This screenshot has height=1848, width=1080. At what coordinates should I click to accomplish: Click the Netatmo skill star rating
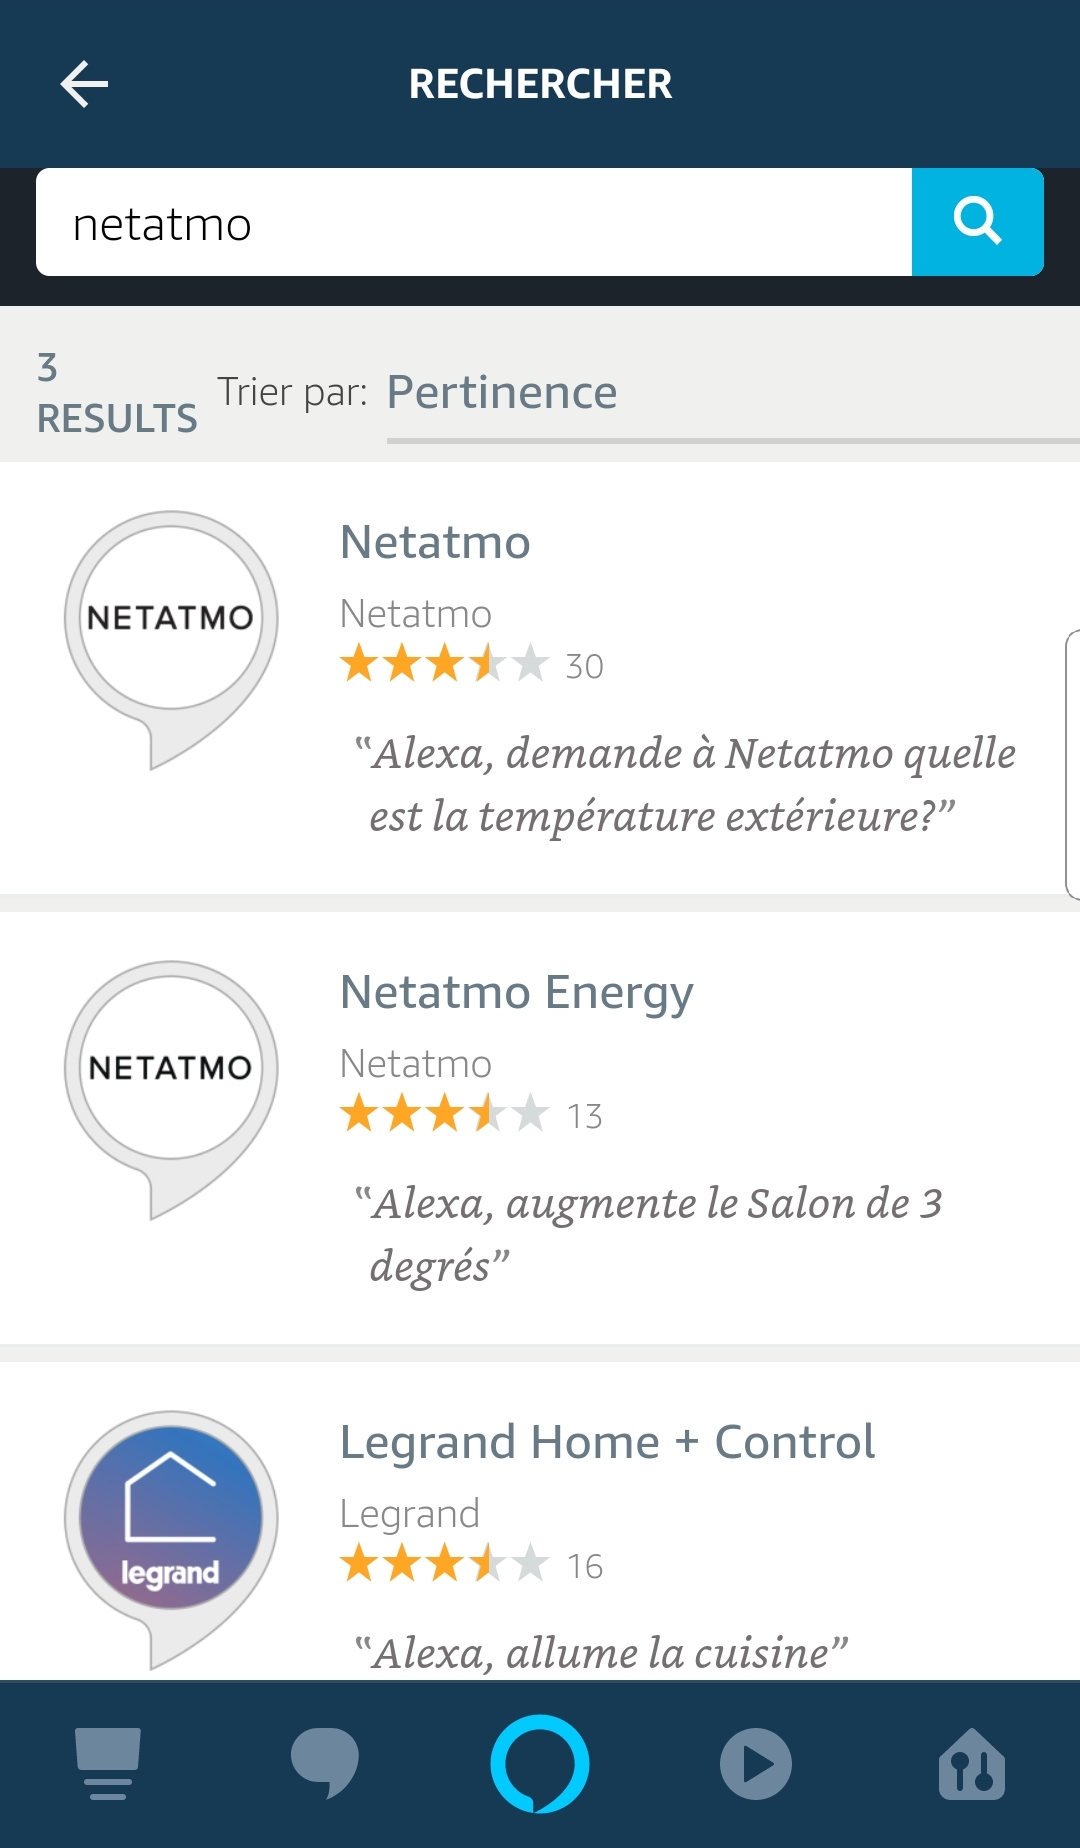click(445, 664)
